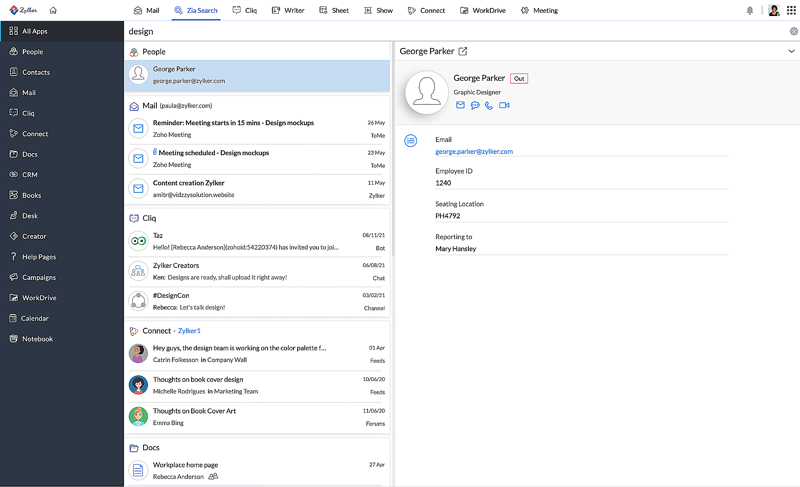Filter search by CRM in sidebar

(62, 174)
